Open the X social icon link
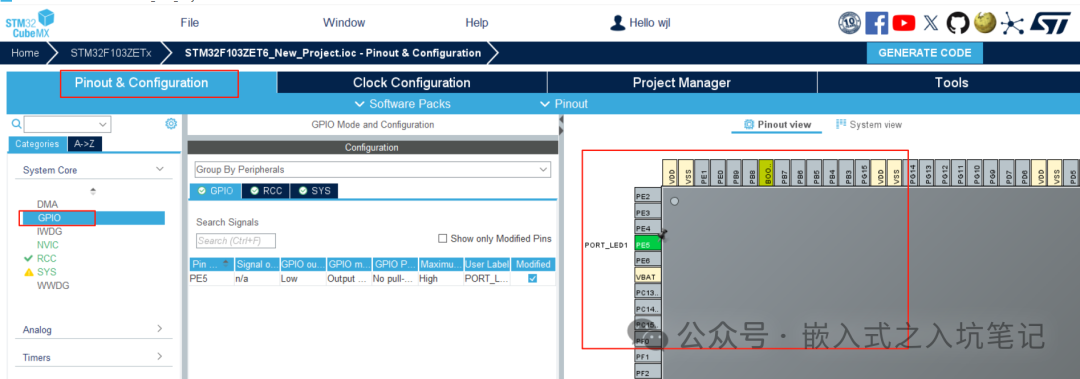 tap(931, 23)
